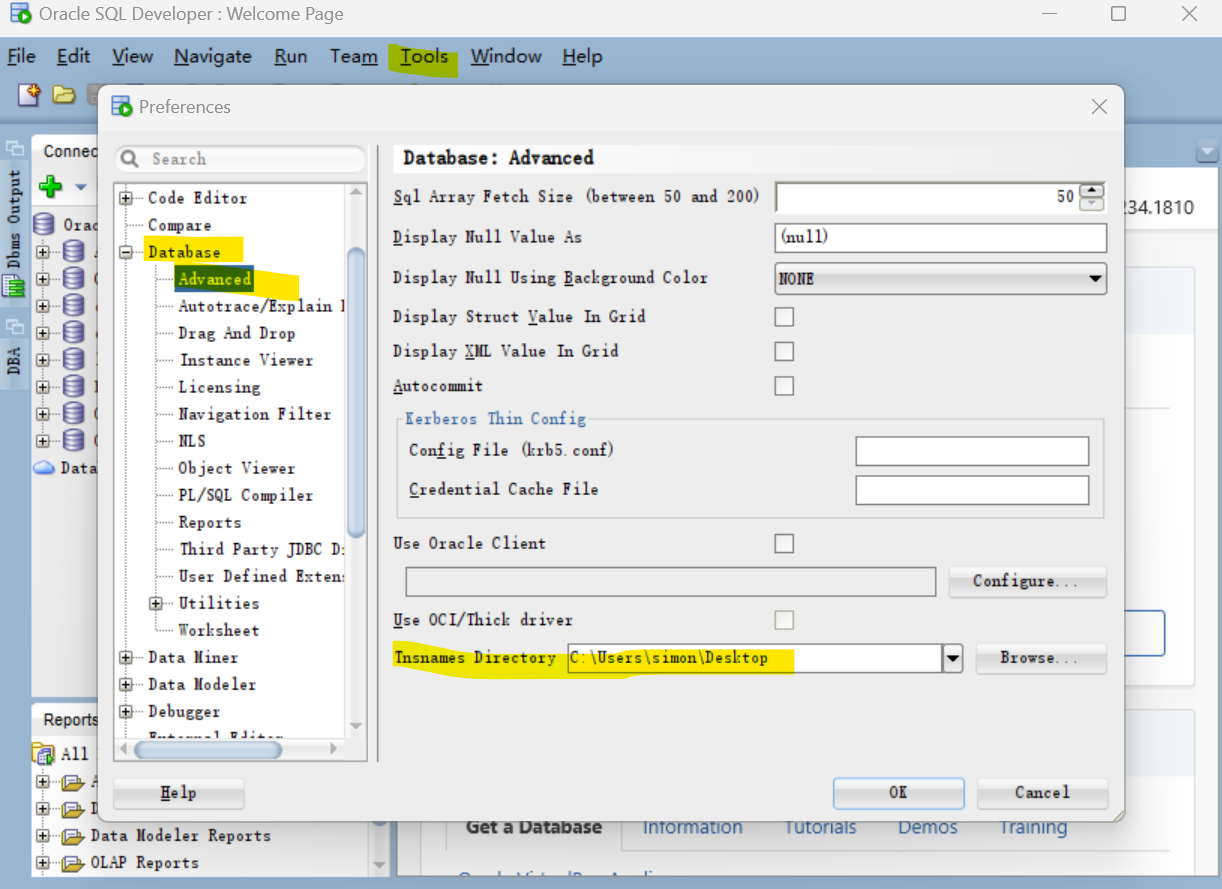Click the Tnsnames Directory path field
This screenshot has width=1222, height=889.
[x=754, y=658]
